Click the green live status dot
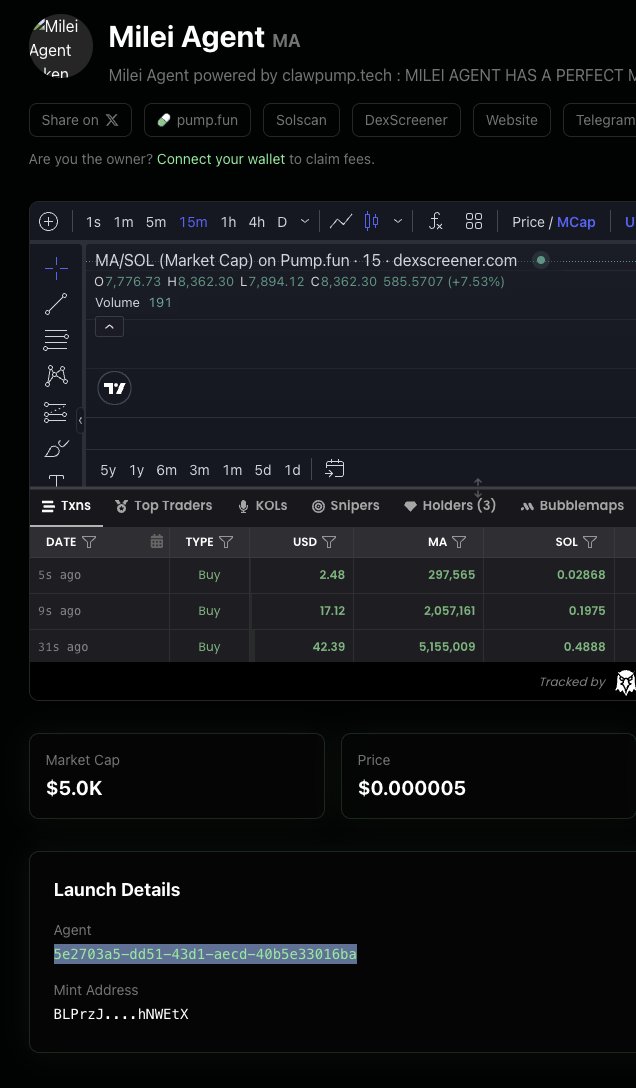Screen dimensions: 636x1088 pyautogui.click(x=541, y=260)
